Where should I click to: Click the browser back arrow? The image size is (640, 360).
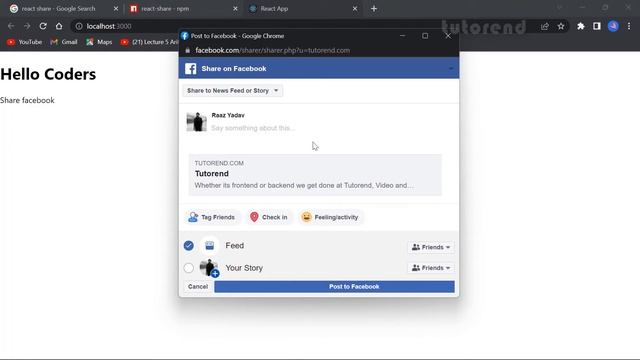[11, 26]
